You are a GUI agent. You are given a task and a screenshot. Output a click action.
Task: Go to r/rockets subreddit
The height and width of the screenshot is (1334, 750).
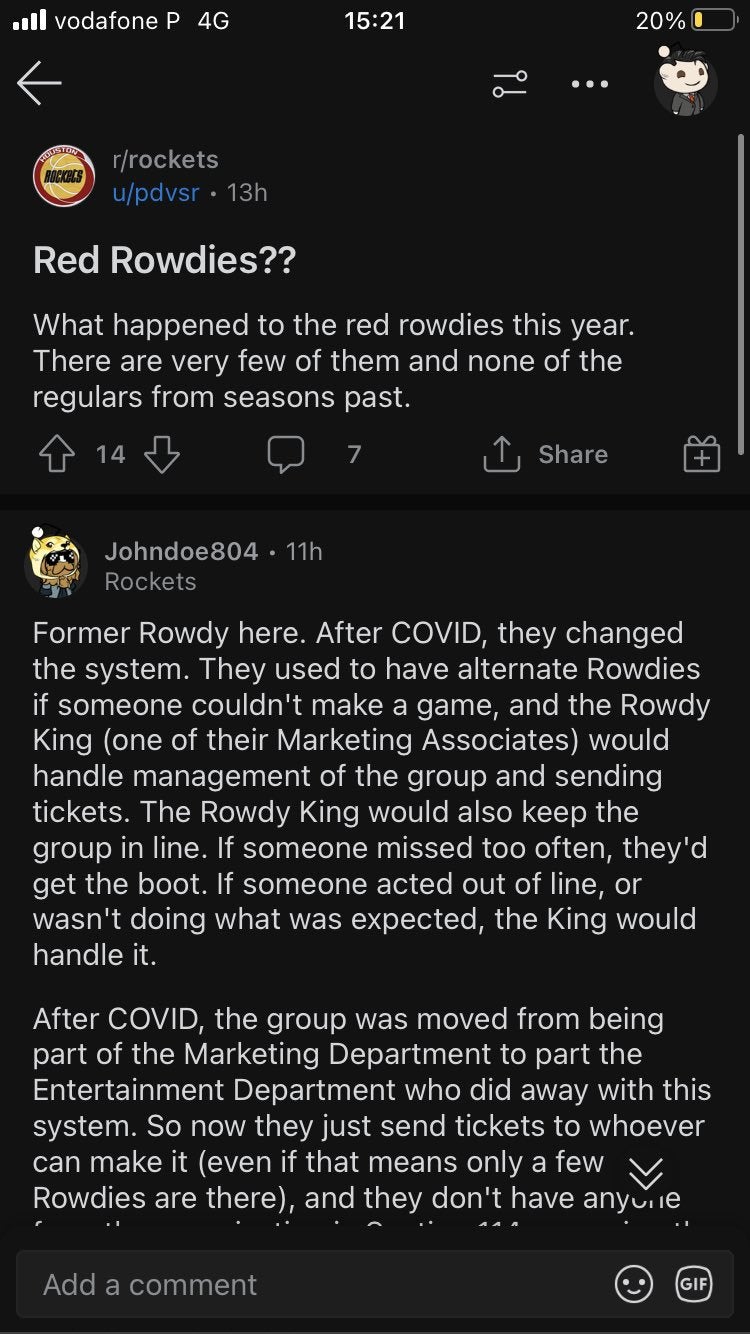tap(165, 160)
